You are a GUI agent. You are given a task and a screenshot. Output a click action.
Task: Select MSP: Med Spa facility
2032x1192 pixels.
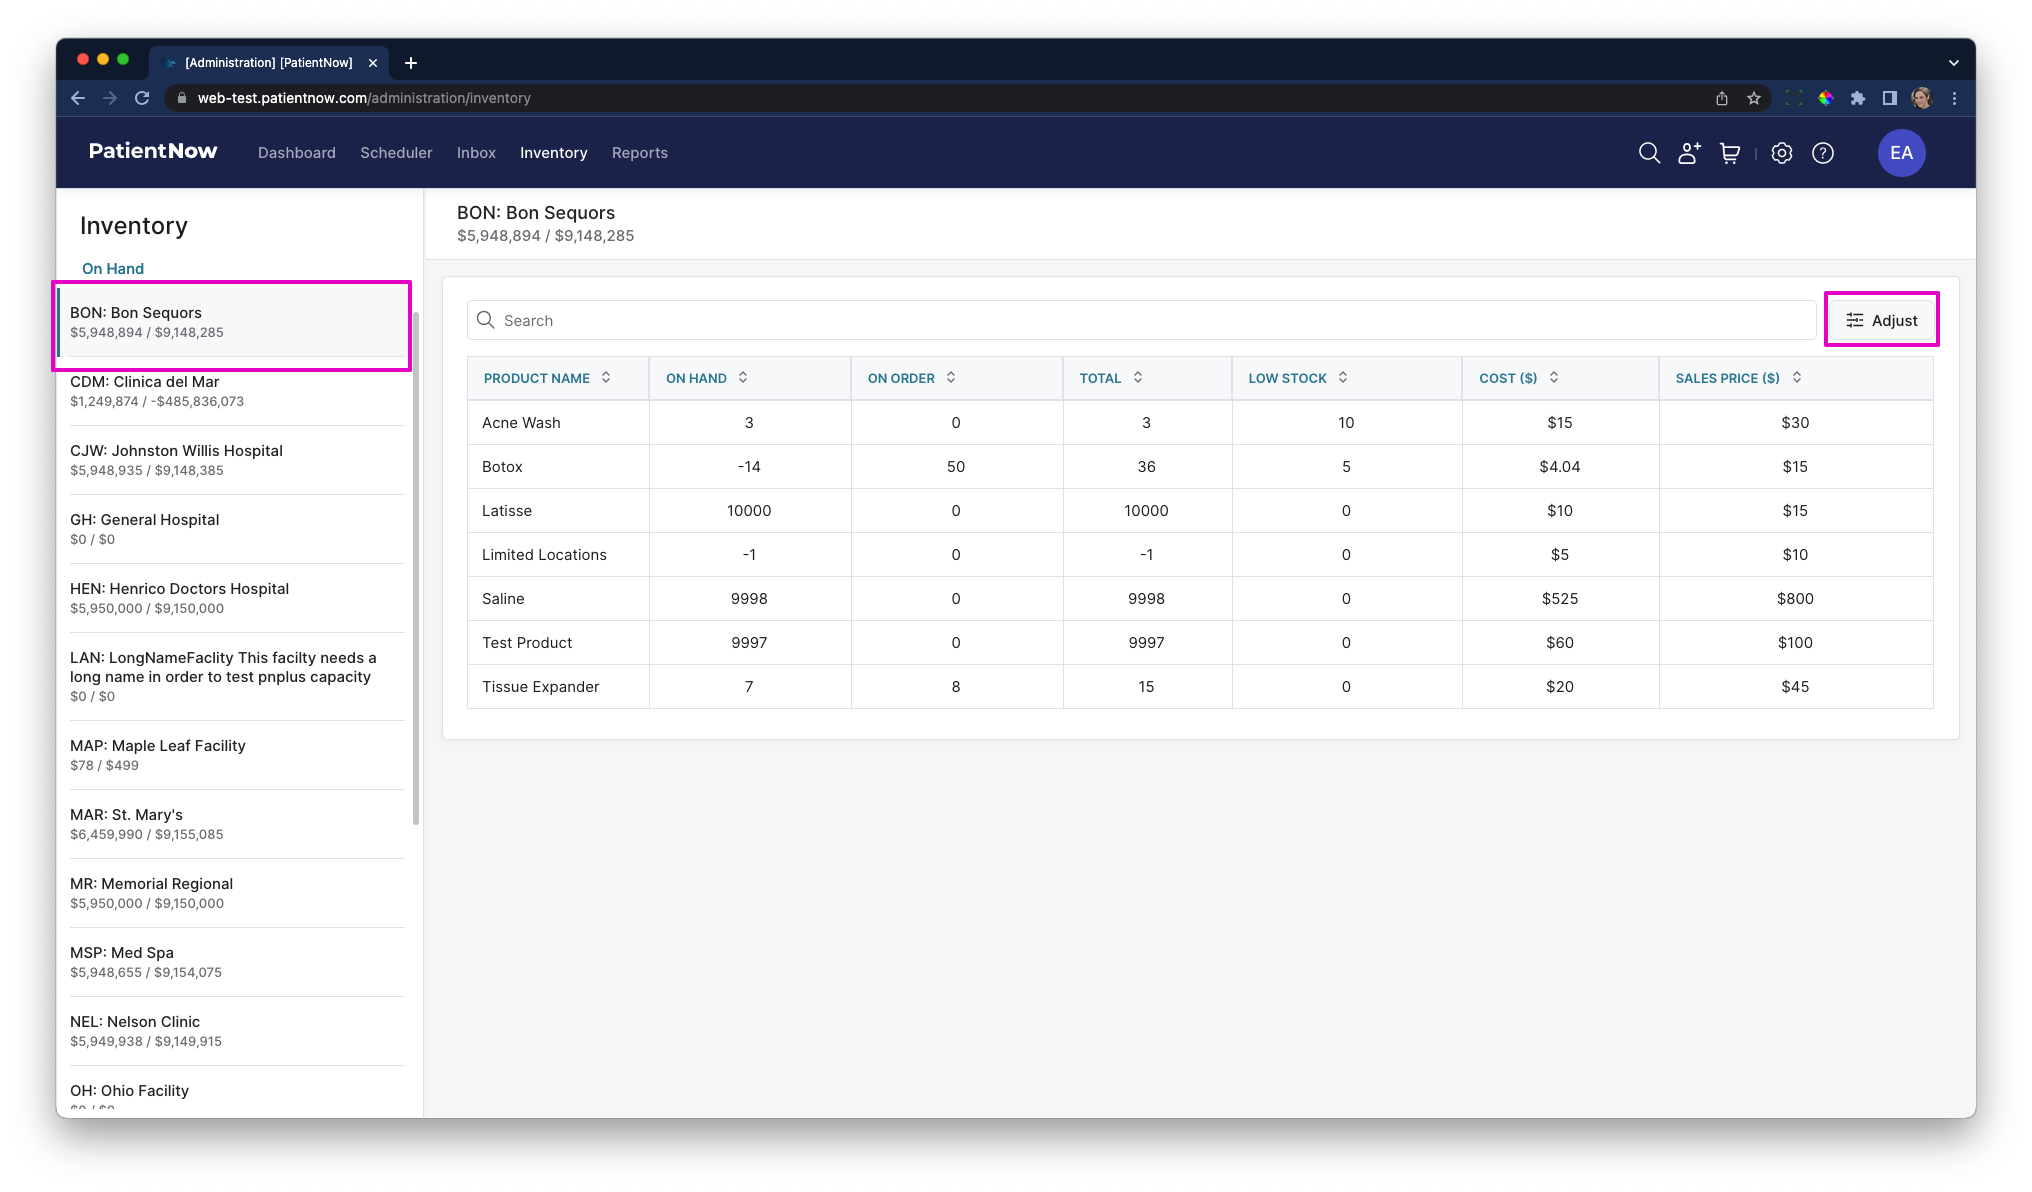pyautogui.click(x=237, y=962)
